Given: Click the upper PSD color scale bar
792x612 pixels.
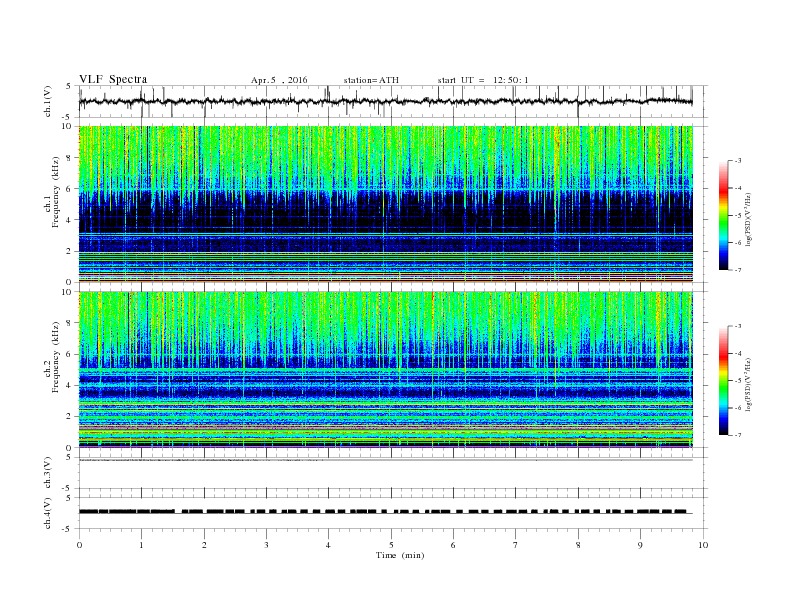Looking at the screenshot, I should click(x=723, y=215).
